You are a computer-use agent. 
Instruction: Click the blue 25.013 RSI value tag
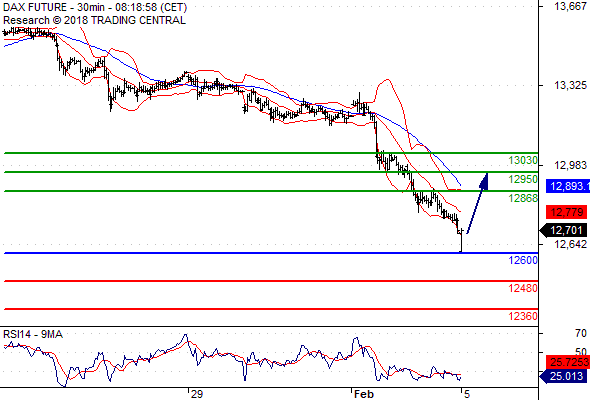[563, 376]
